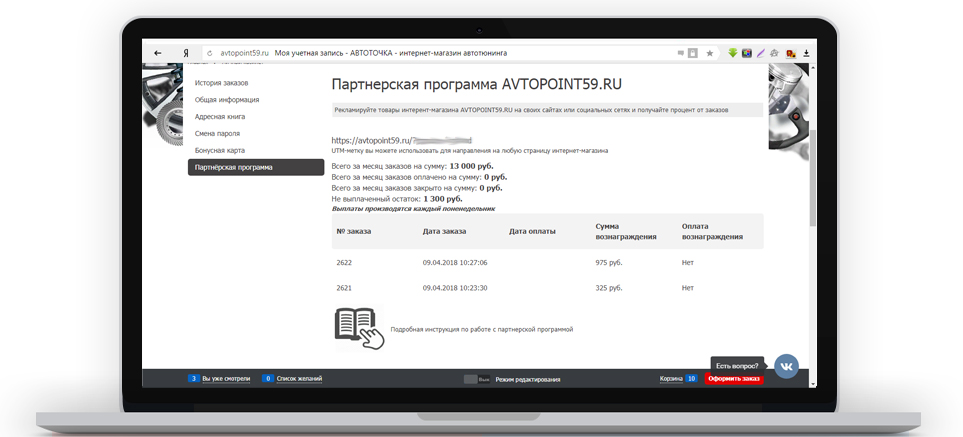Click the 13 000 руб. monthly total
The height and width of the screenshot is (437, 963).
(x=471, y=166)
